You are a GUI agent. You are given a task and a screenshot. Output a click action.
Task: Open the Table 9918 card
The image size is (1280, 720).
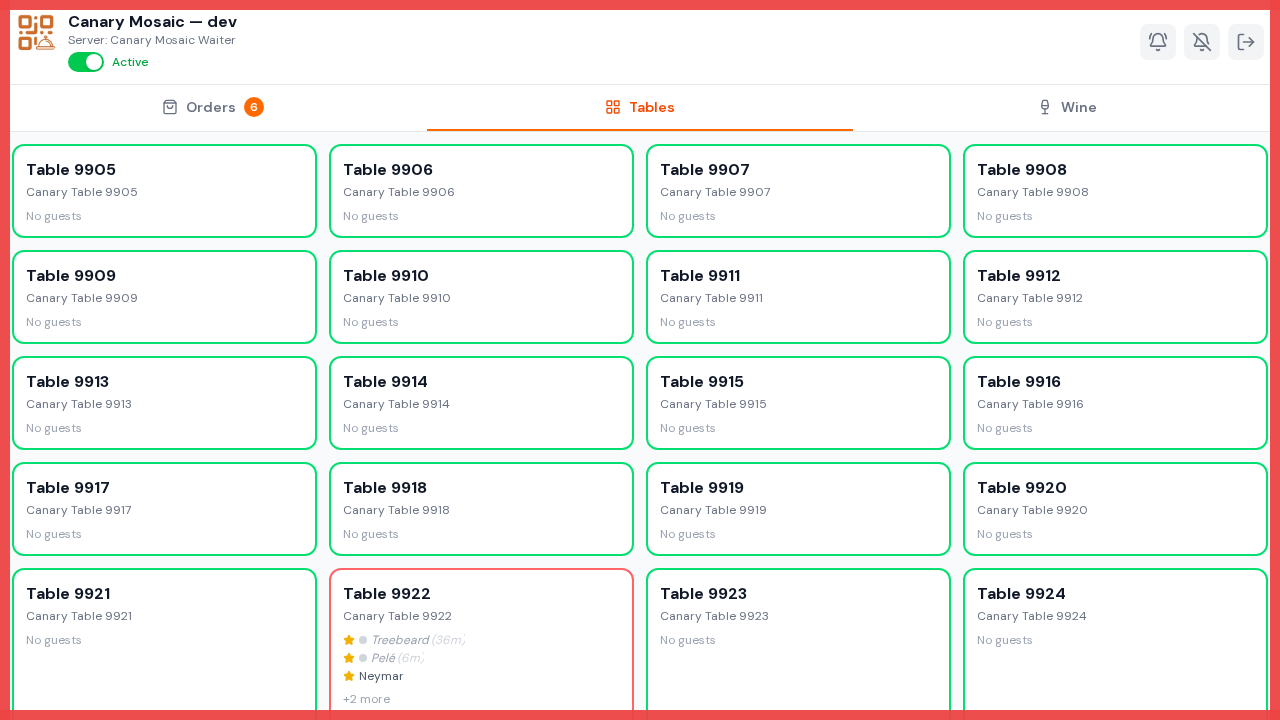coord(481,509)
